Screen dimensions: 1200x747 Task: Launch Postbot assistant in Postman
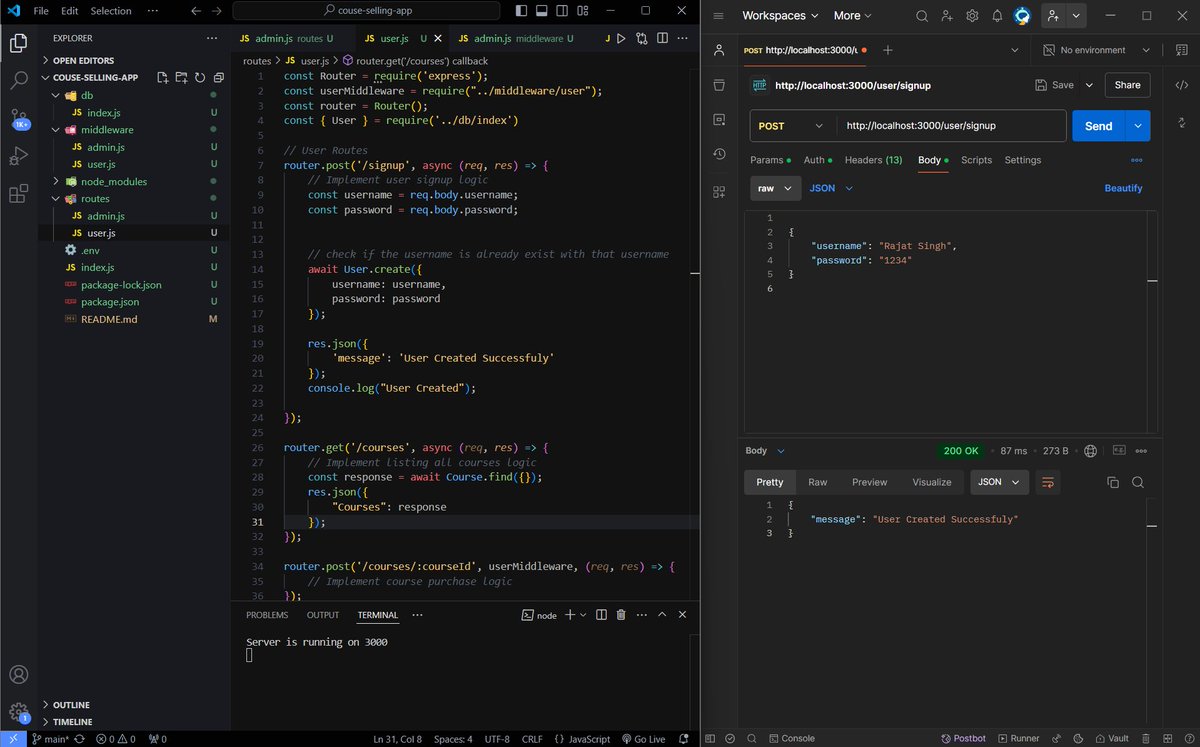[x=963, y=738]
